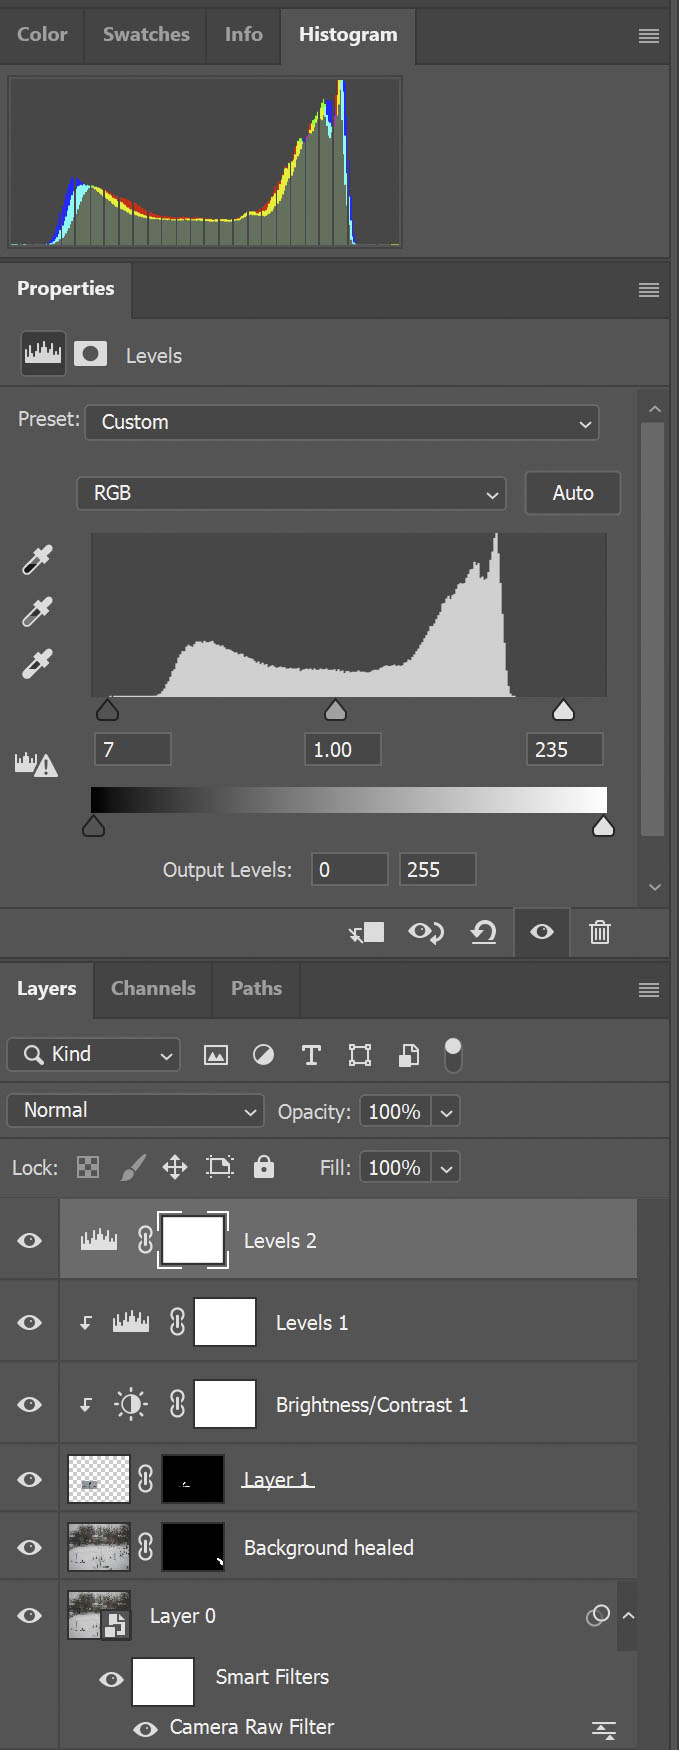
Task: Click the clip to layer icon
Action: (366, 933)
